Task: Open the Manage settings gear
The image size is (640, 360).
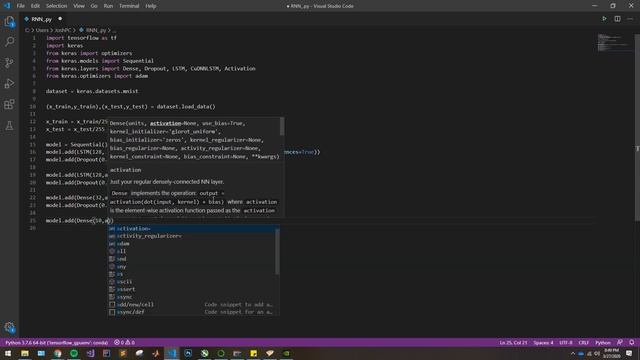Action: point(9,327)
